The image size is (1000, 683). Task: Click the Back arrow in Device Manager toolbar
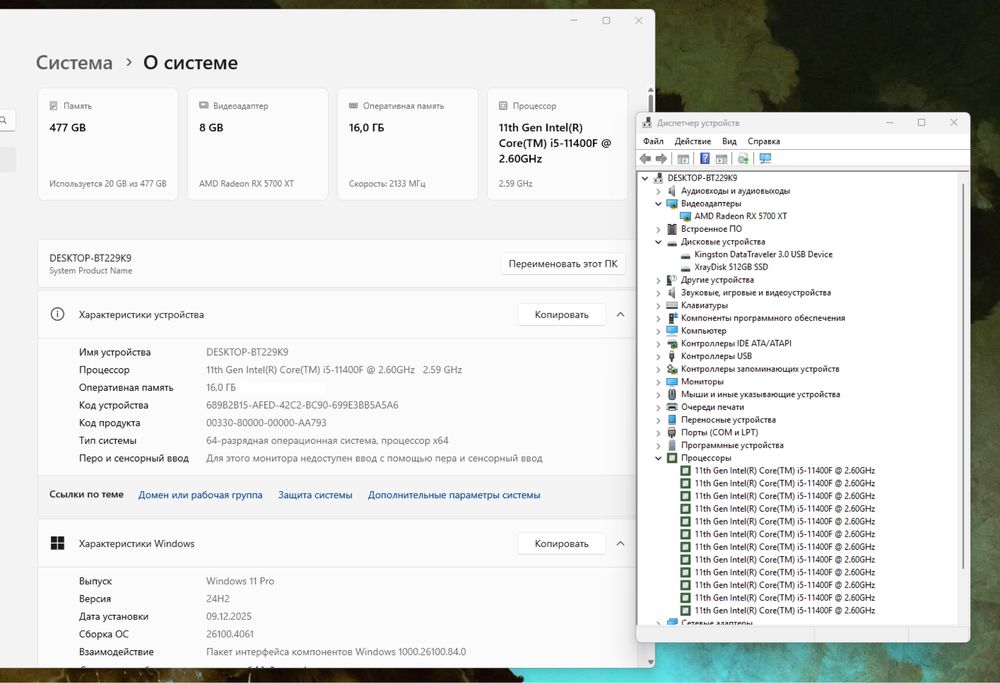(x=646, y=159)
